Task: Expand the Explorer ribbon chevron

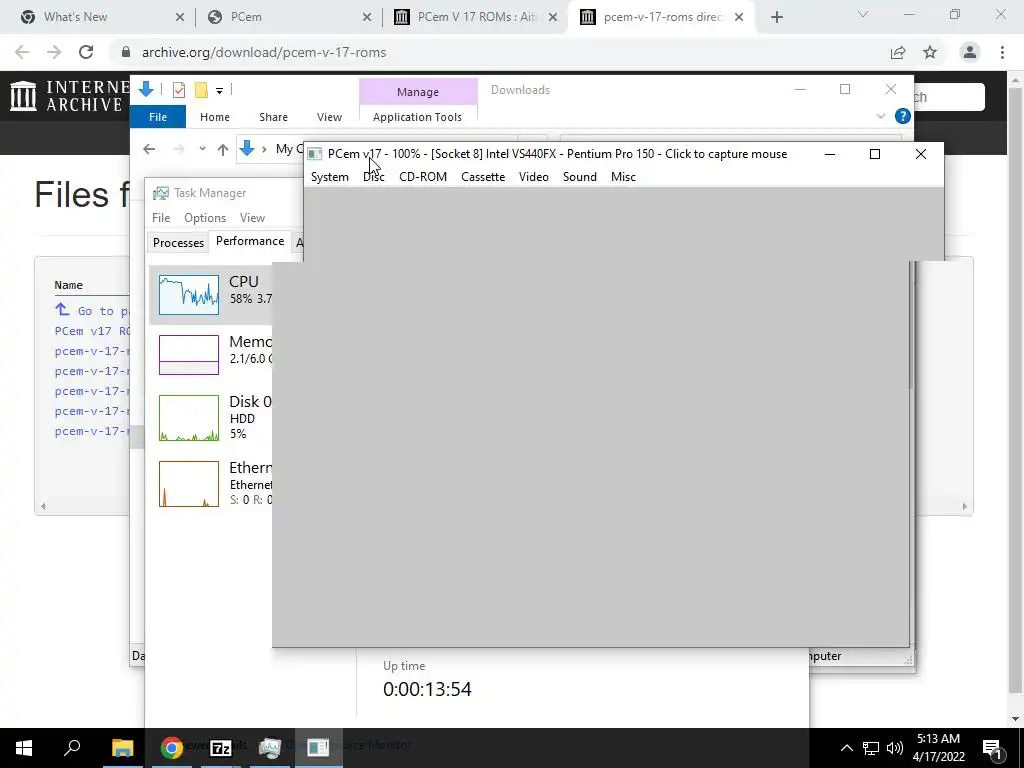Action: 880,116
